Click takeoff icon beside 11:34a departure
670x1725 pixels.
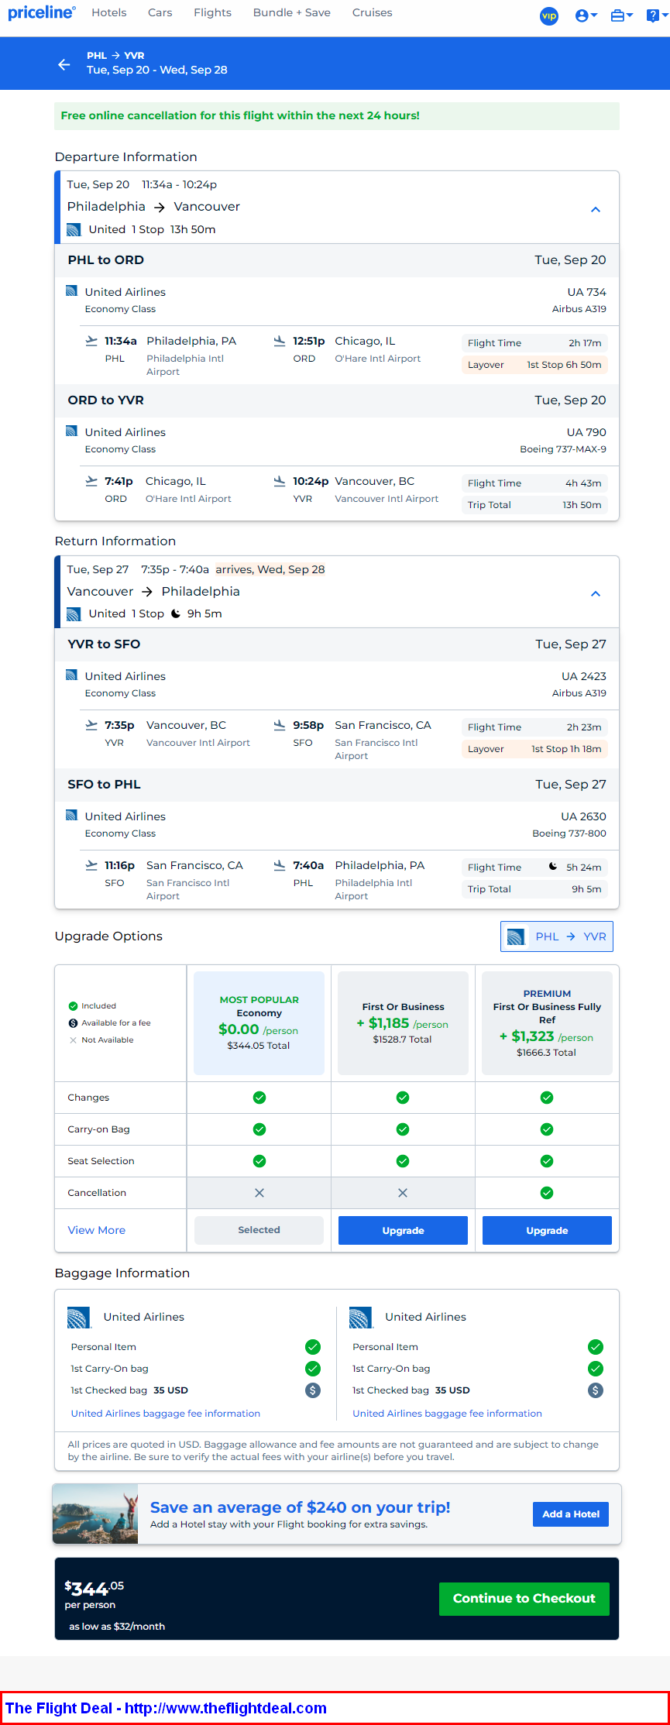[92, 341]
